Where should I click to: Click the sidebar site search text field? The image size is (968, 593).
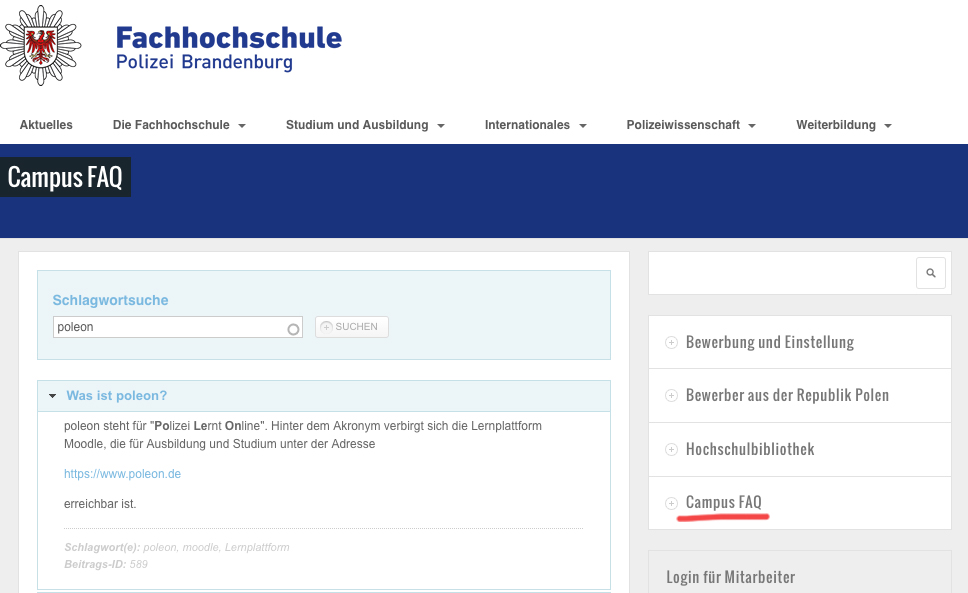click(783, 273)
